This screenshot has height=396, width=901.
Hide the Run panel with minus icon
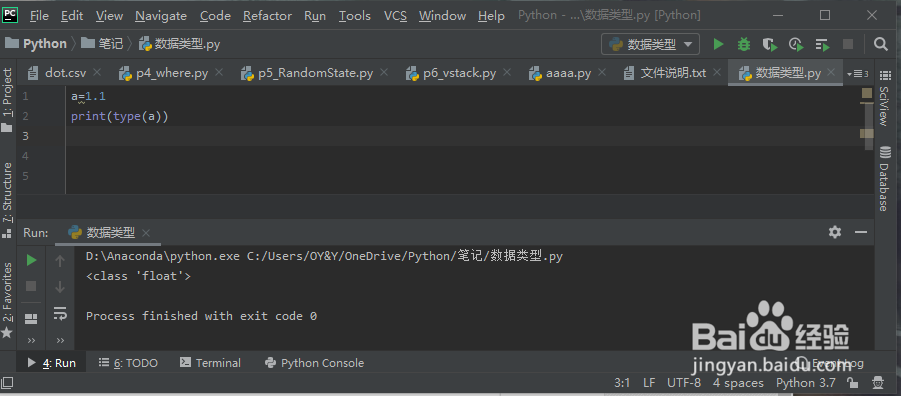pos(861,232)
